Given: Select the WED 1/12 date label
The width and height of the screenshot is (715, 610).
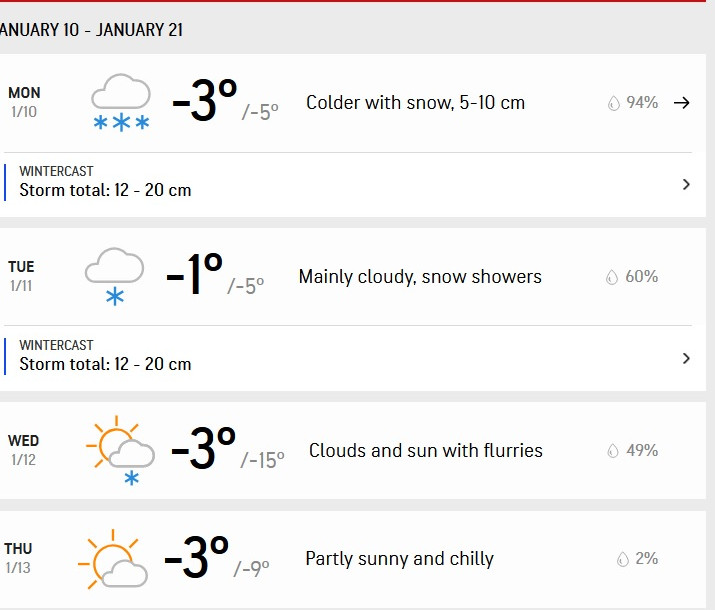Looking at the screenshot, I should coord(24,450).
